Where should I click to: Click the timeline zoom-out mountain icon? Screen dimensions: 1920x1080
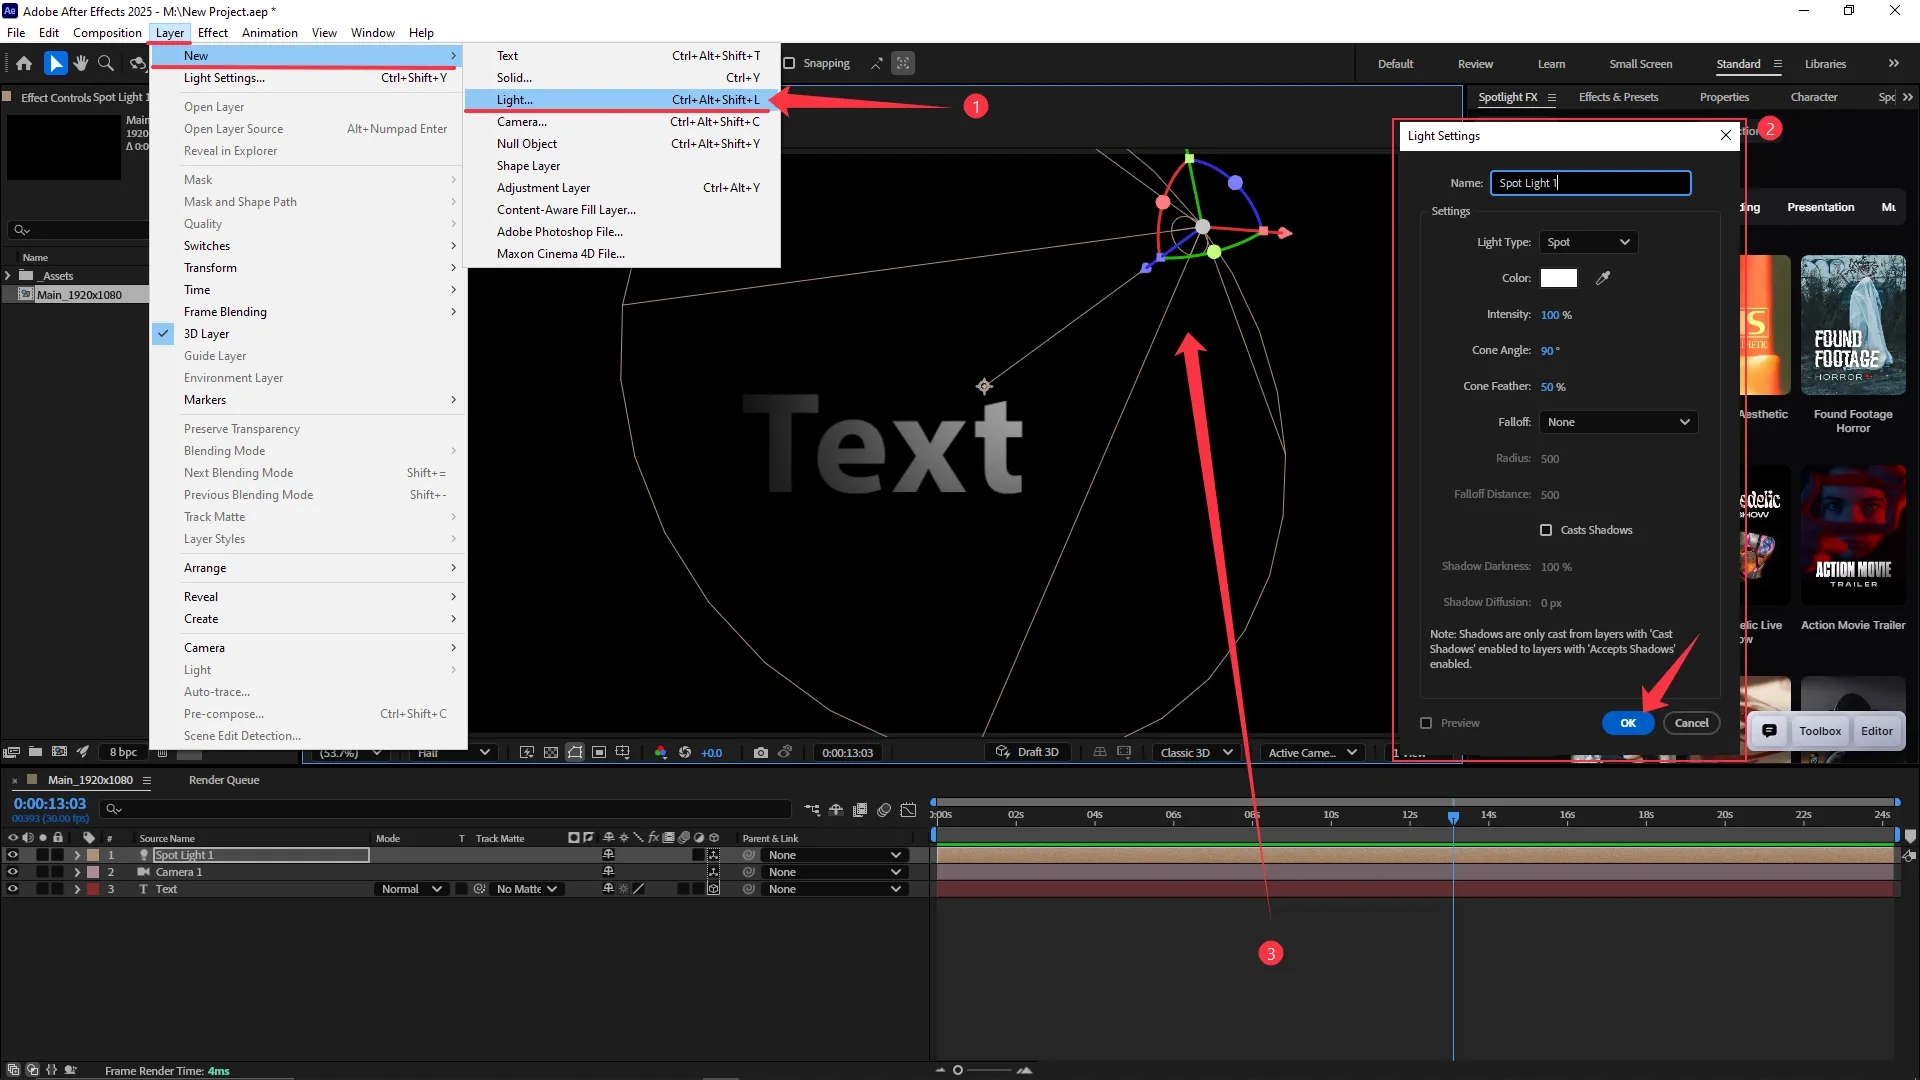(940, 1070)
